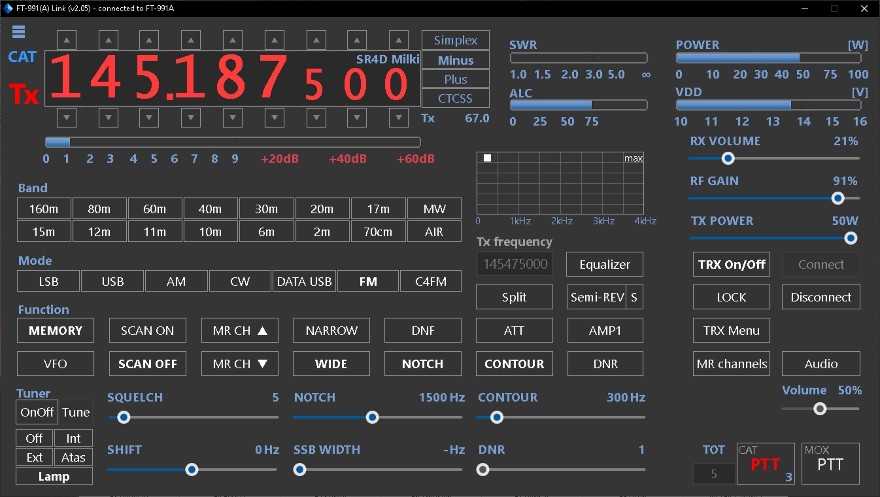This screenshot has height=497, width=880.
Task: Enable AMP1 preamp
Action: tap(605, 330)
